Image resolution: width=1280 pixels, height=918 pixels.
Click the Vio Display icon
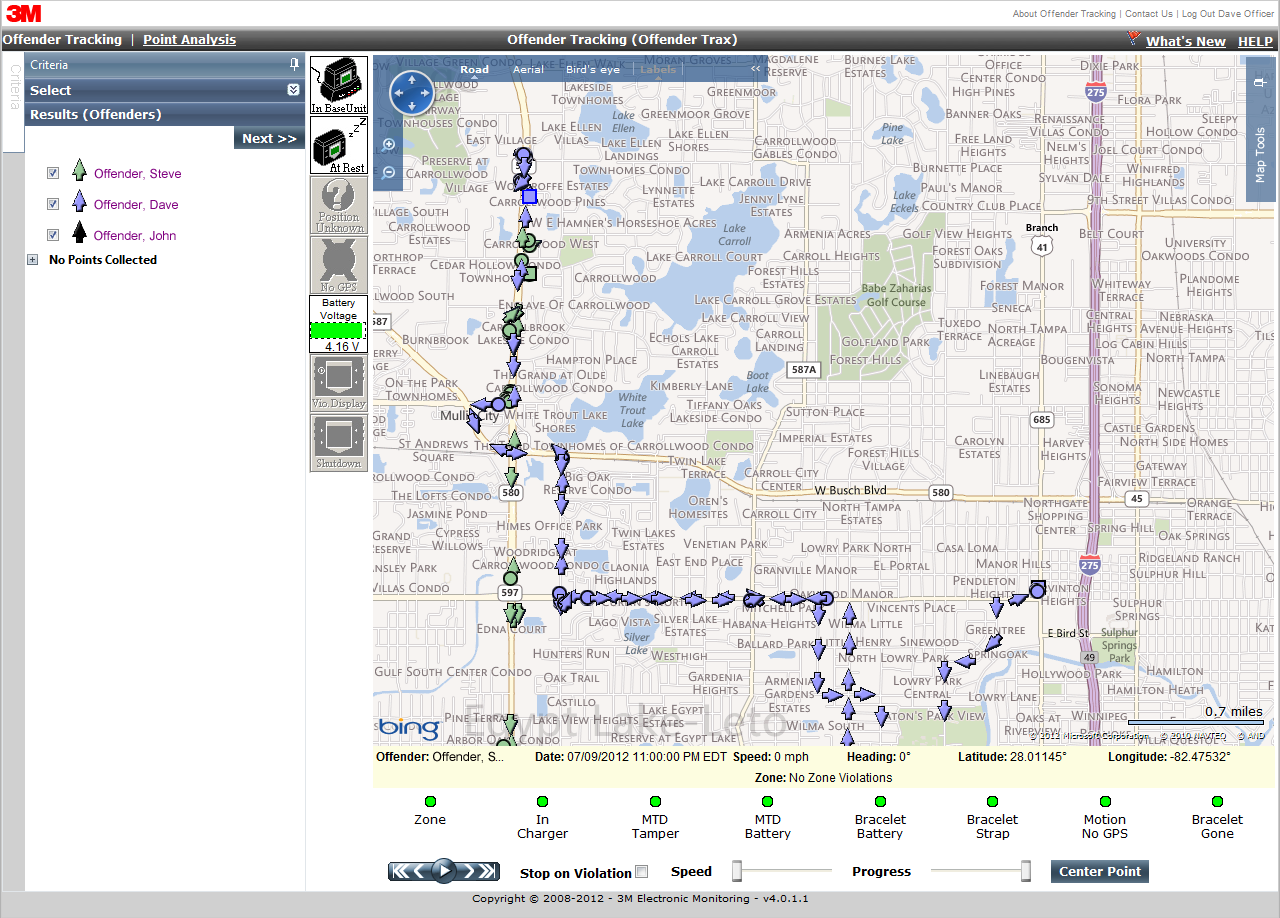pos(339,383)
